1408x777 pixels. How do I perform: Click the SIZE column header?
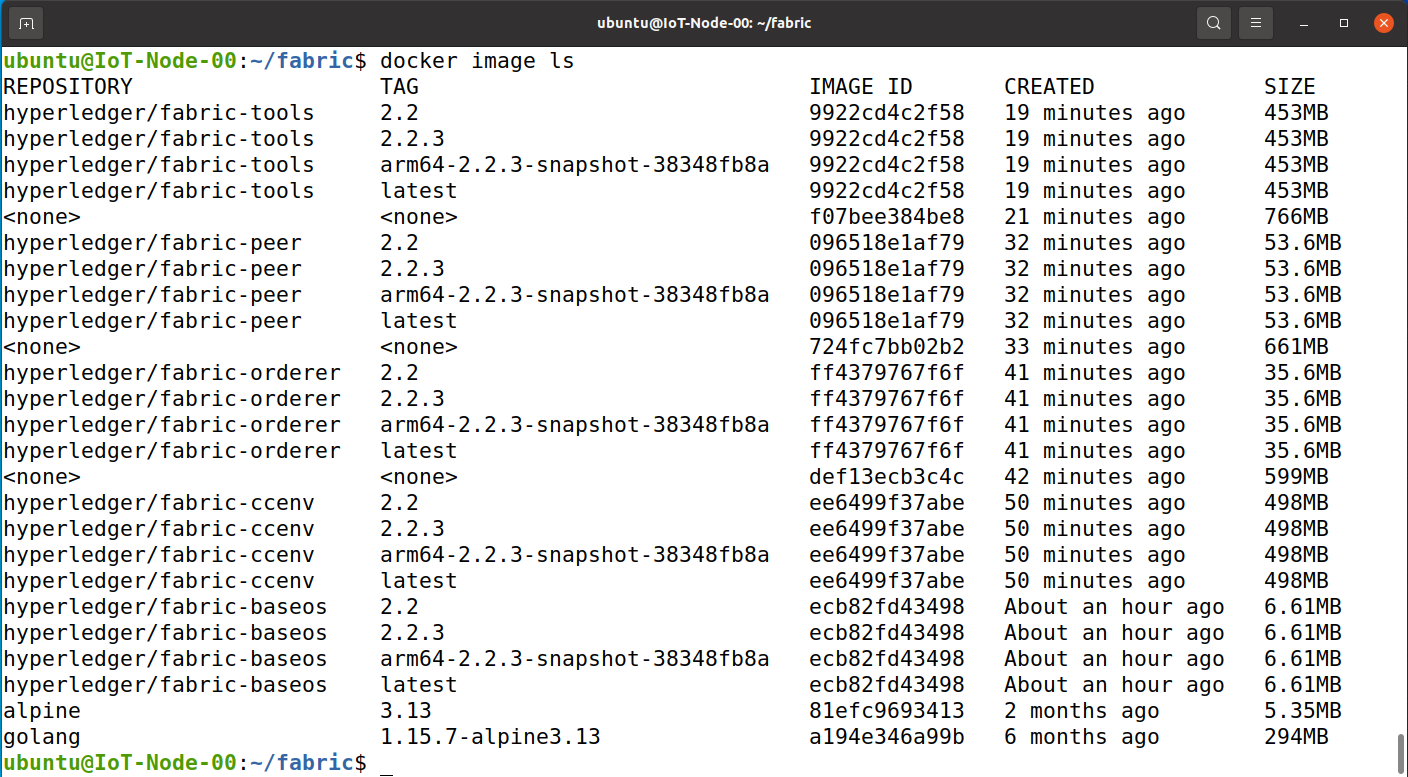coord(1290,87)
